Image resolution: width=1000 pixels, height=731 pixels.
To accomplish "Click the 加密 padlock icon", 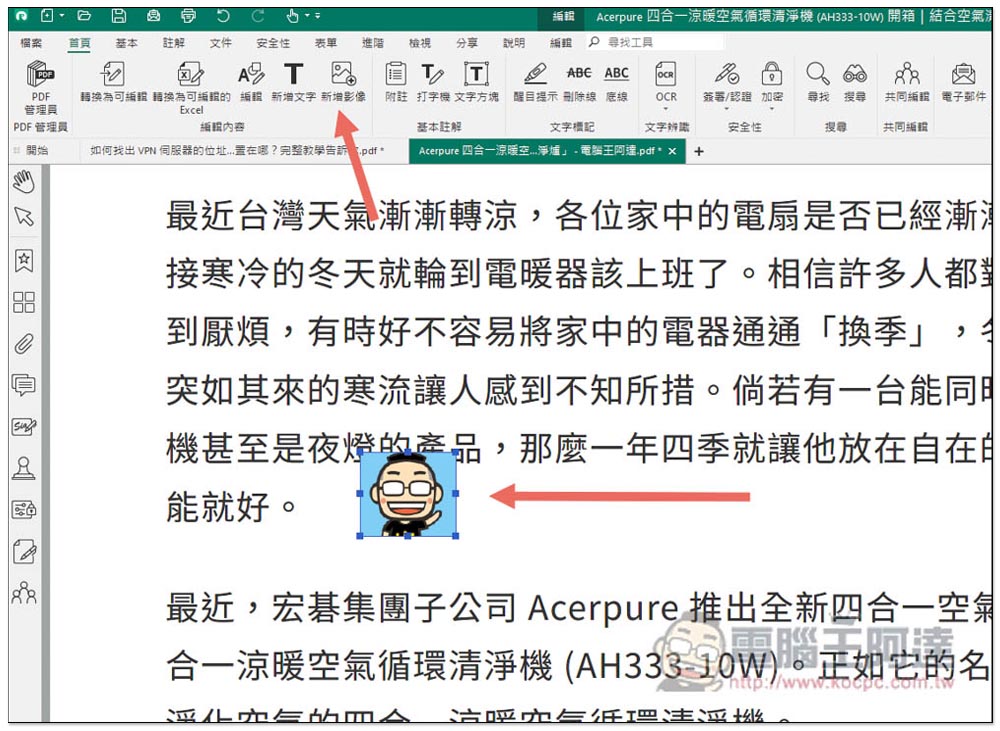I will (772, 74).
